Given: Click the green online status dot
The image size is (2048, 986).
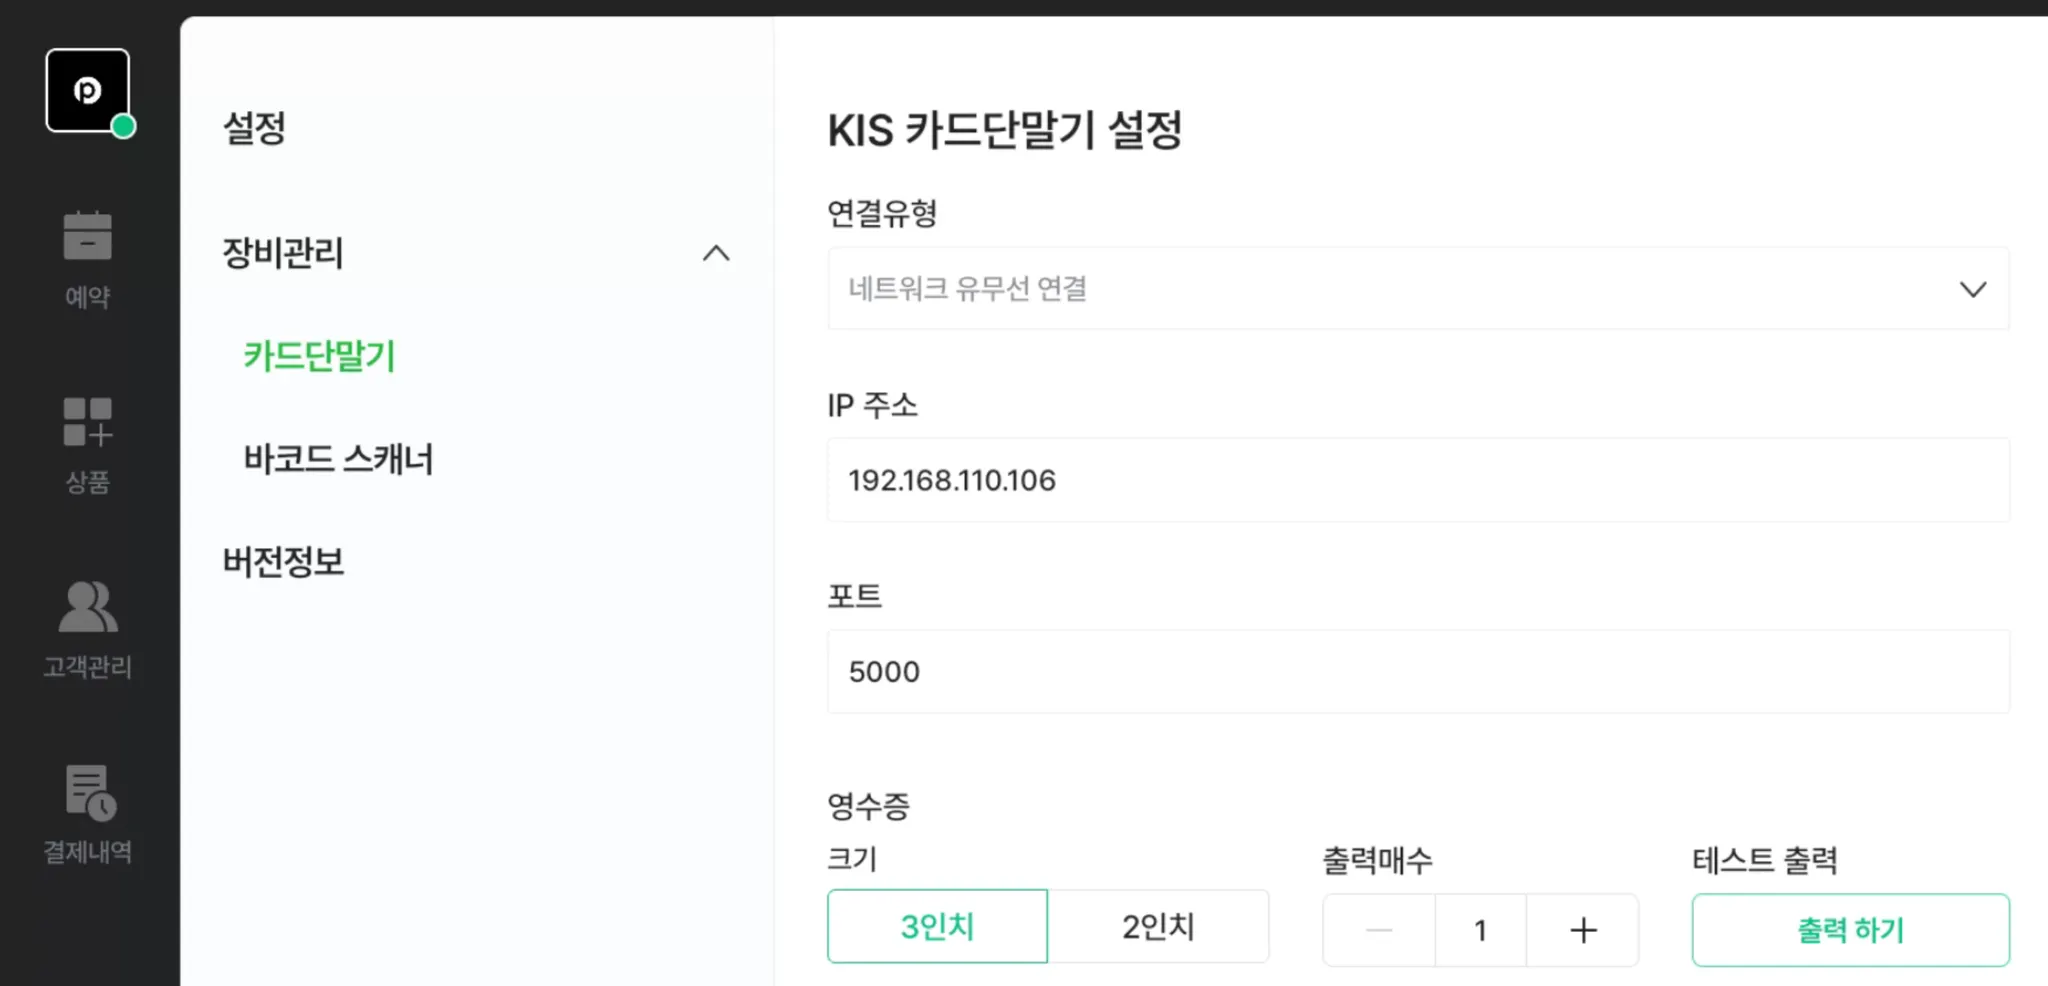Looking at the screenshot, I should click(x=124, y=127).
